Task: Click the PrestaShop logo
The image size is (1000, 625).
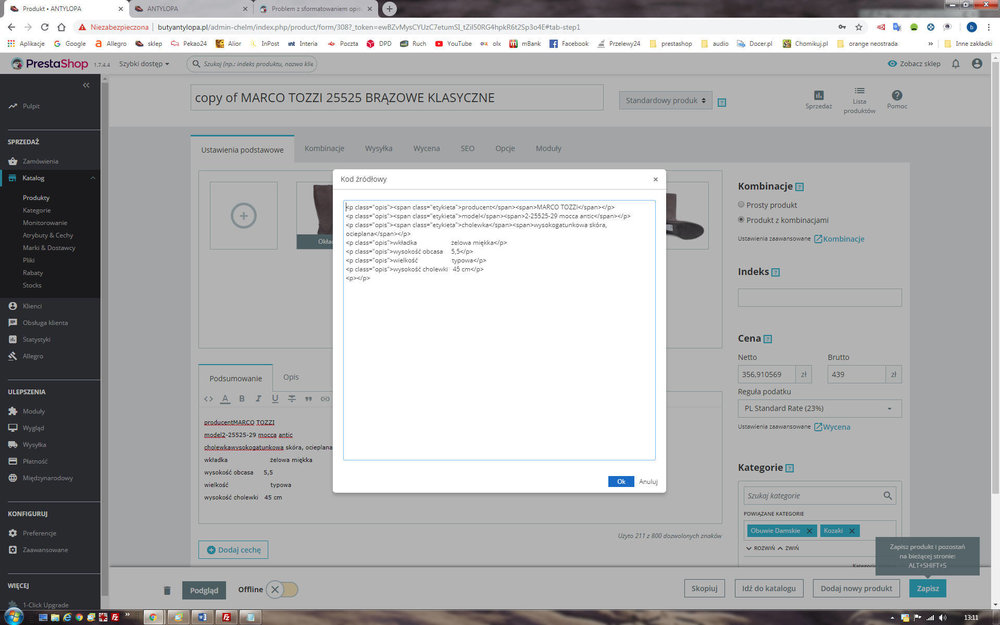Action: point(50,64)
